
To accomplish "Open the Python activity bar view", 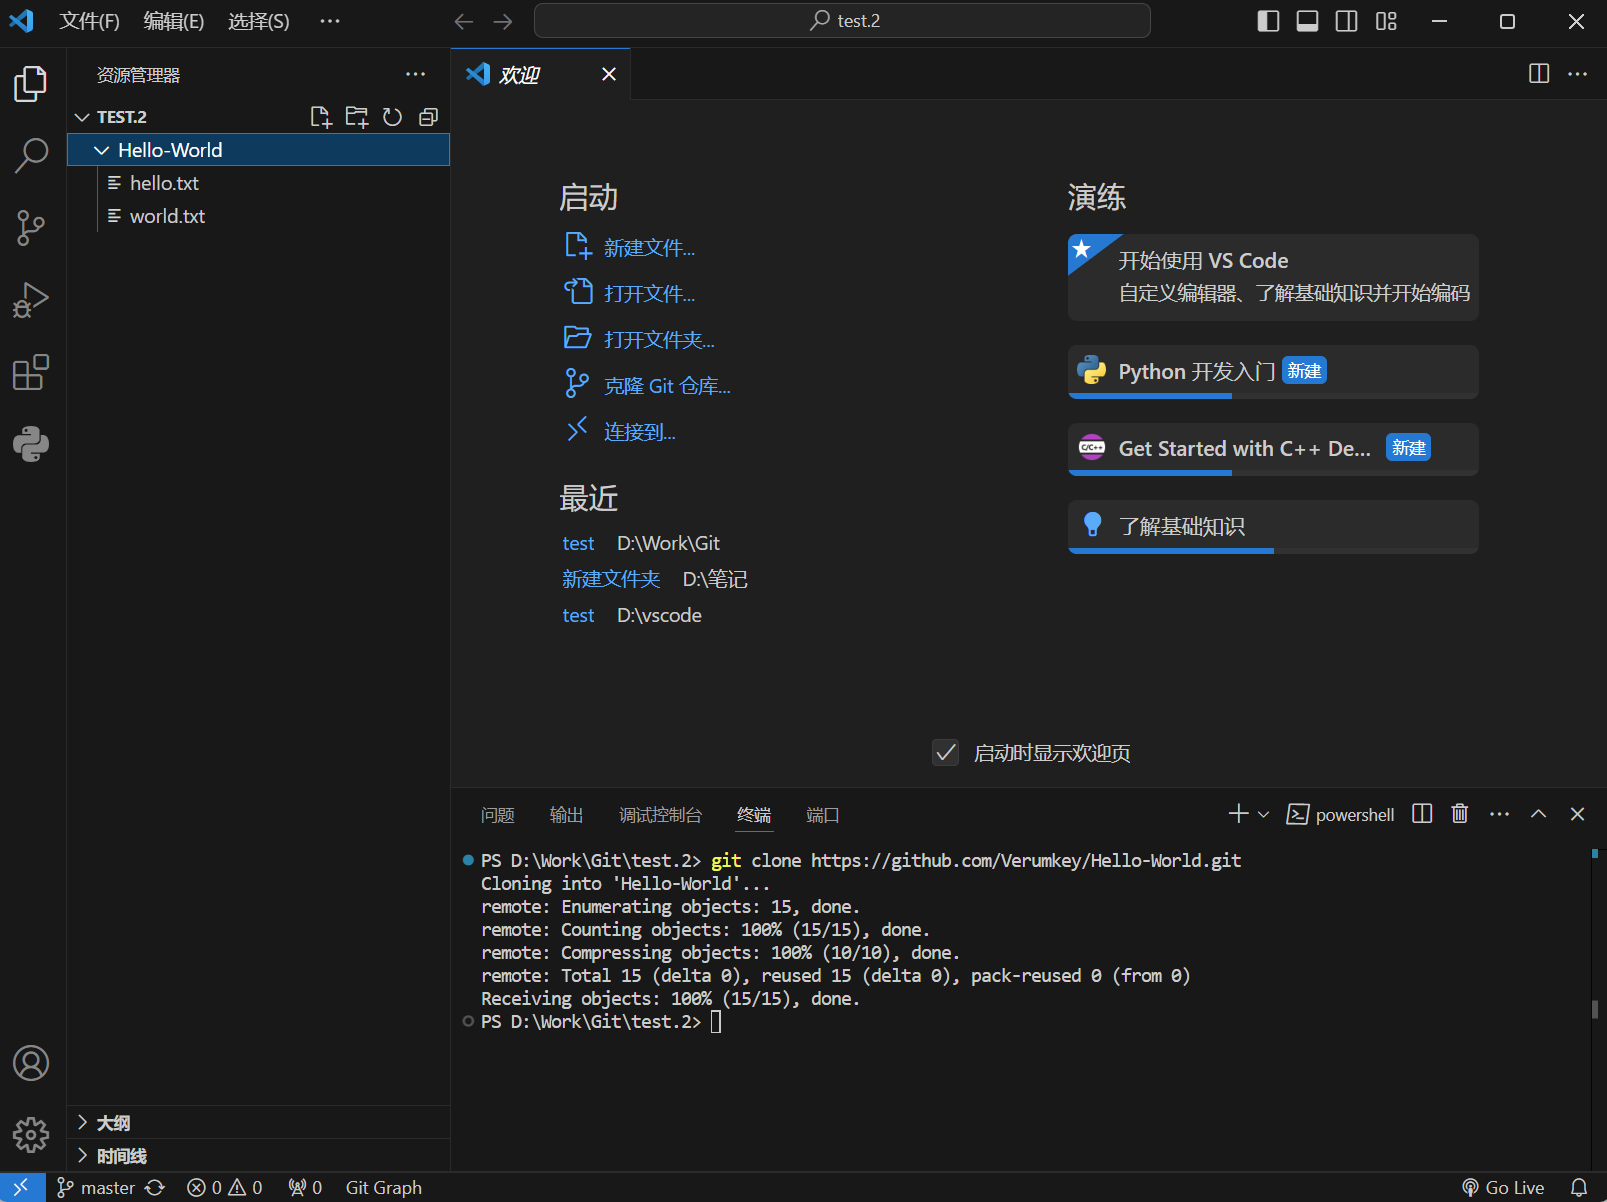I will tap(31, 444).
